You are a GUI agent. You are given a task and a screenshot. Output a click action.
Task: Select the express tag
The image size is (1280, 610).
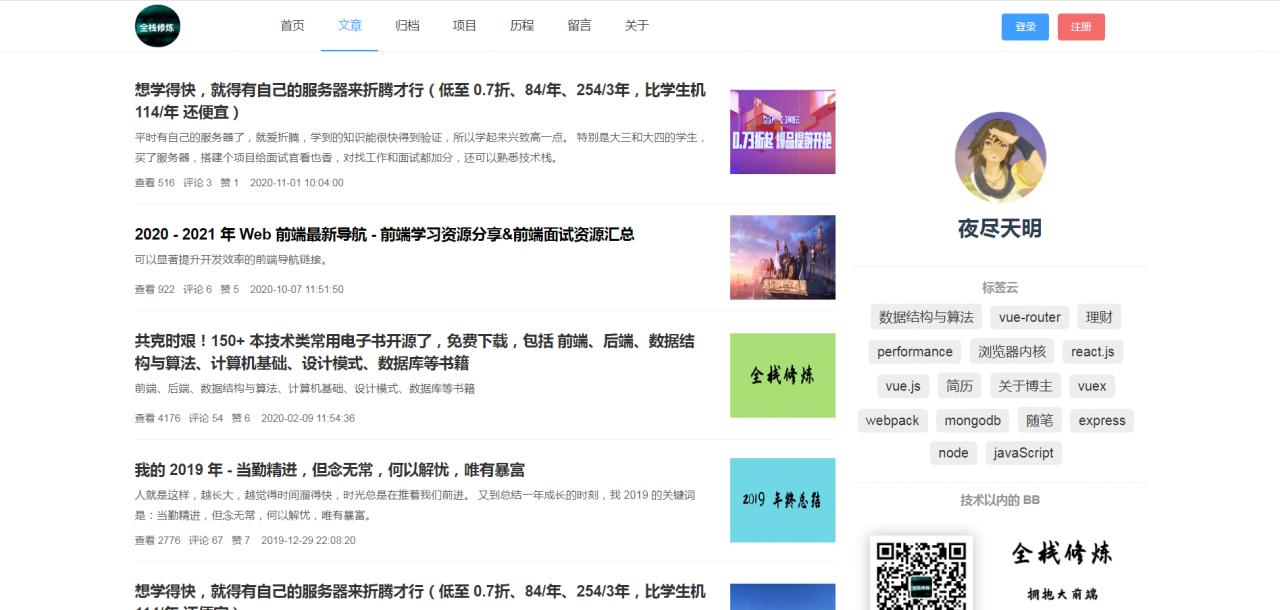coord(1102,421)
